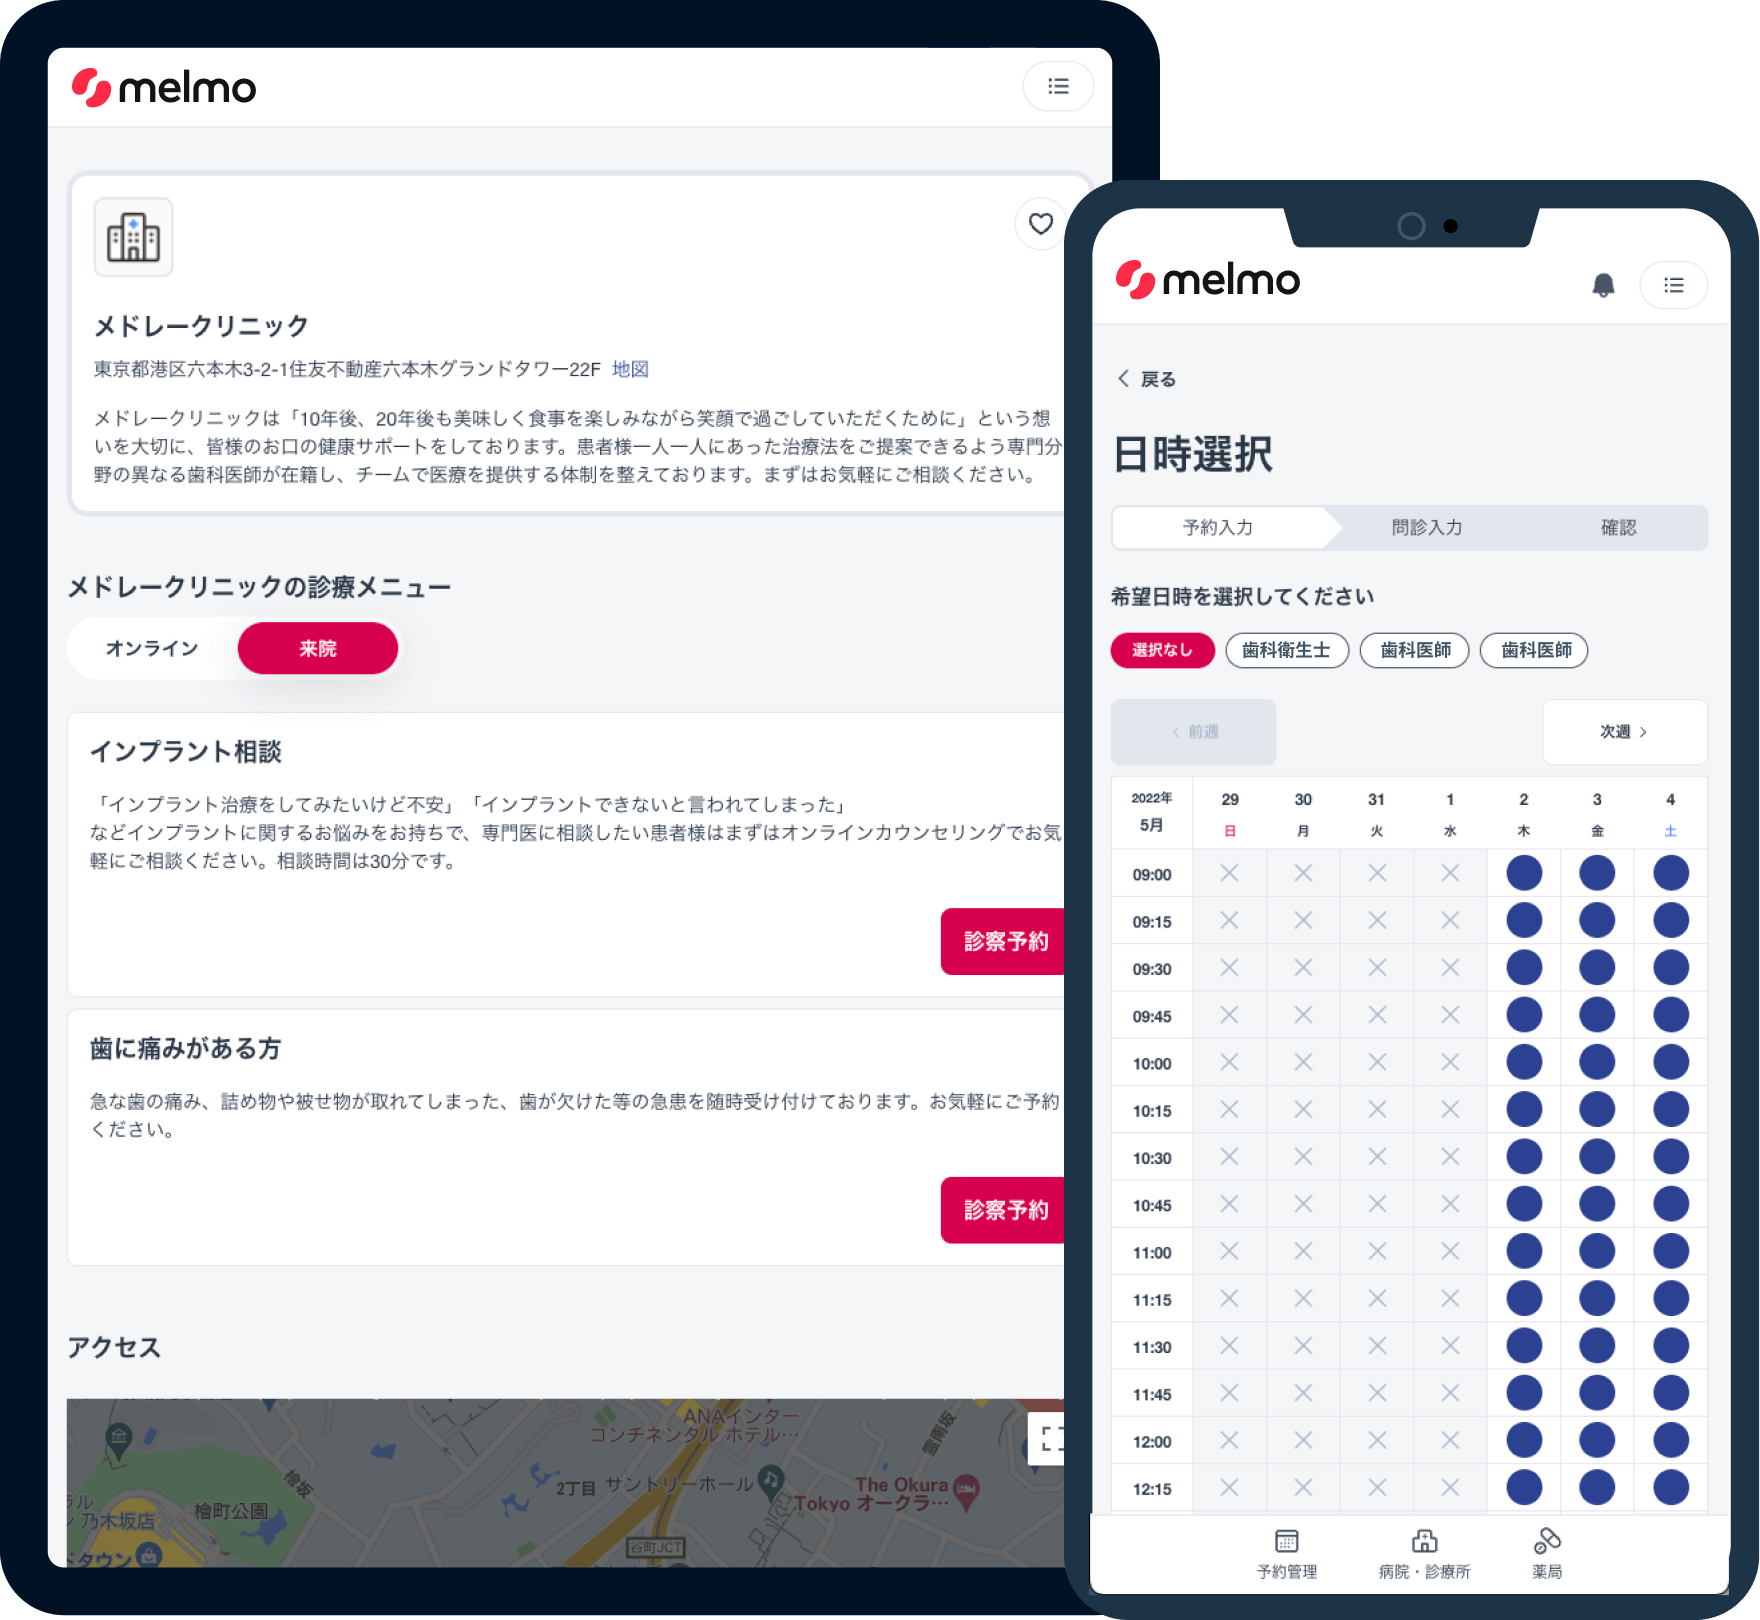
Task: Open the list menu on the tablet header
Action: pyautogui.click(x=1058, y=86)
